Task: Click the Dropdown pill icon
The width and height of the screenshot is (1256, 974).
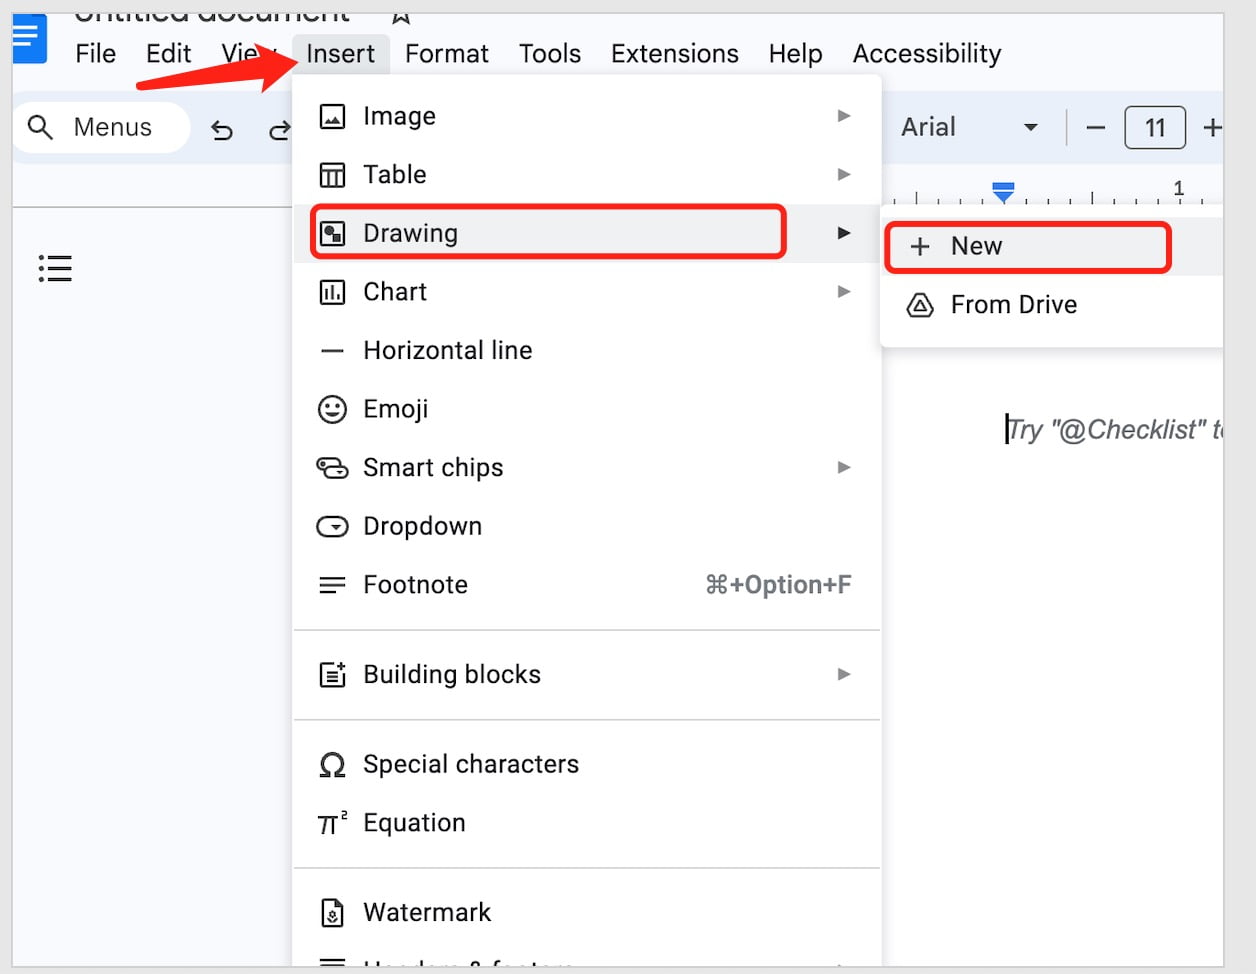Action: pyautogui.click(x=332, y=526)
